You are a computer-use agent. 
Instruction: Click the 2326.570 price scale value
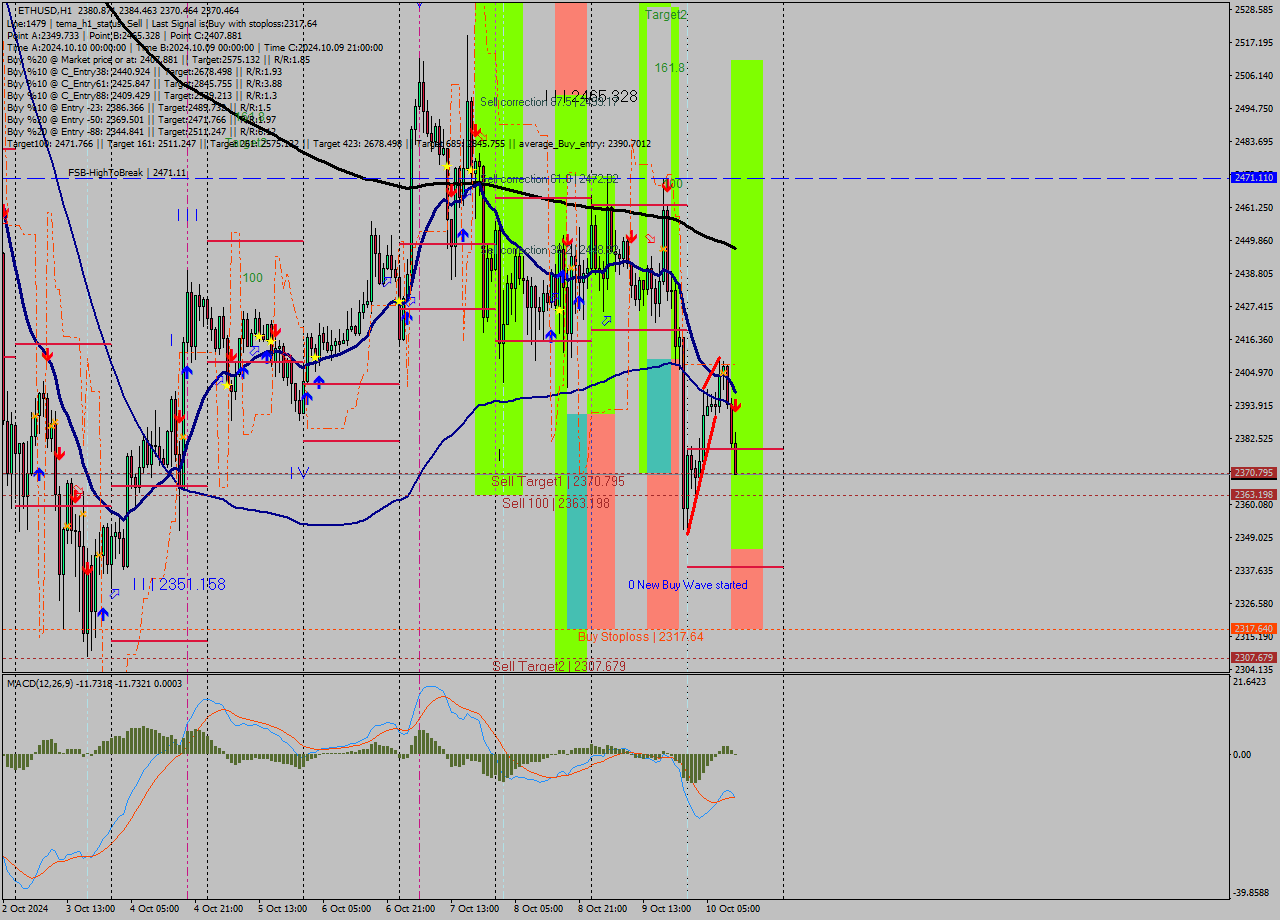[x=1254, y=603]
